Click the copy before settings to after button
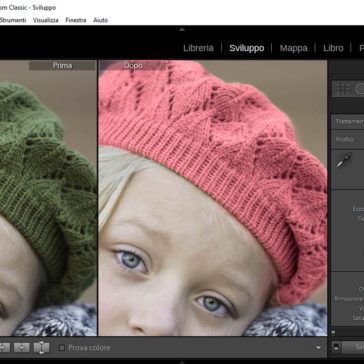364x364 pixels. point(4,348)
